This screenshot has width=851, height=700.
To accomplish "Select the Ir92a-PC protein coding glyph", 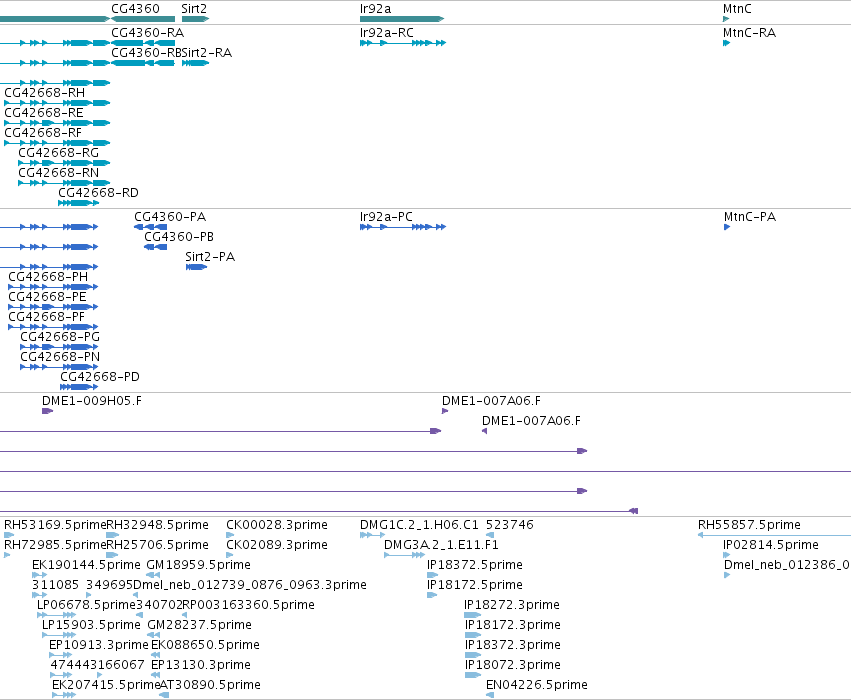I will (403, 227).
